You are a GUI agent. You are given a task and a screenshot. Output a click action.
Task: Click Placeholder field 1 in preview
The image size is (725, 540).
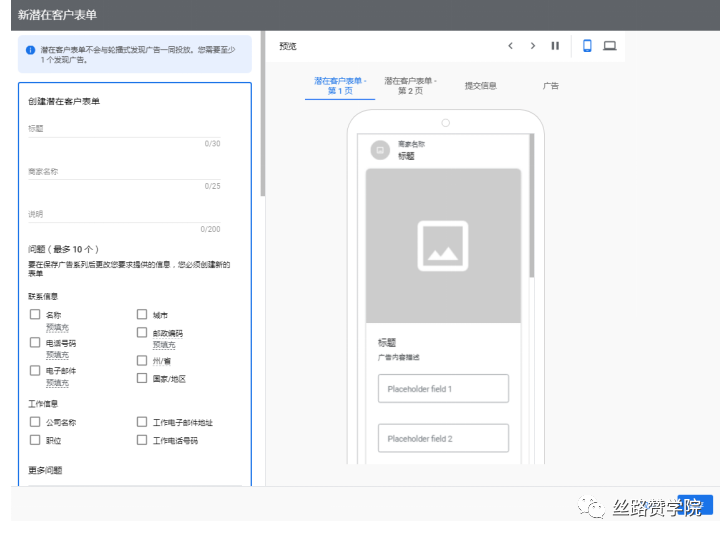click(x=443, y=388)
